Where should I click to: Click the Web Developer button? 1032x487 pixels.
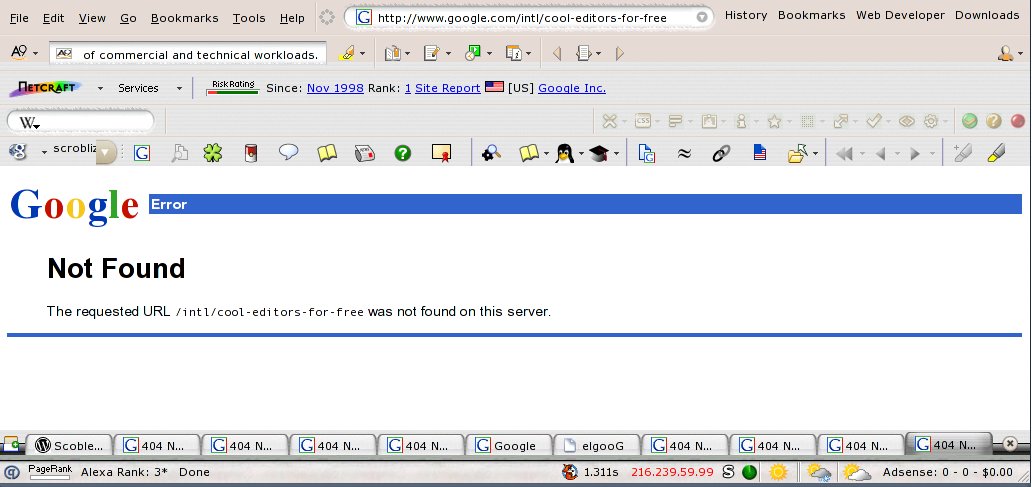[900, 15]
